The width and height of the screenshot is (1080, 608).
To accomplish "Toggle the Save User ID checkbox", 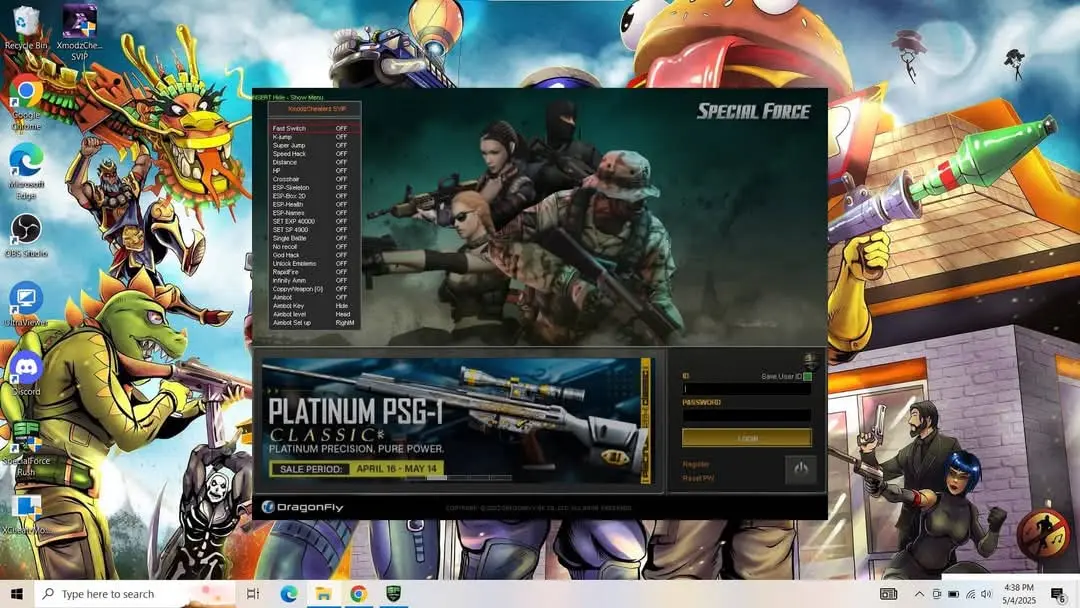I will (808, 377).
